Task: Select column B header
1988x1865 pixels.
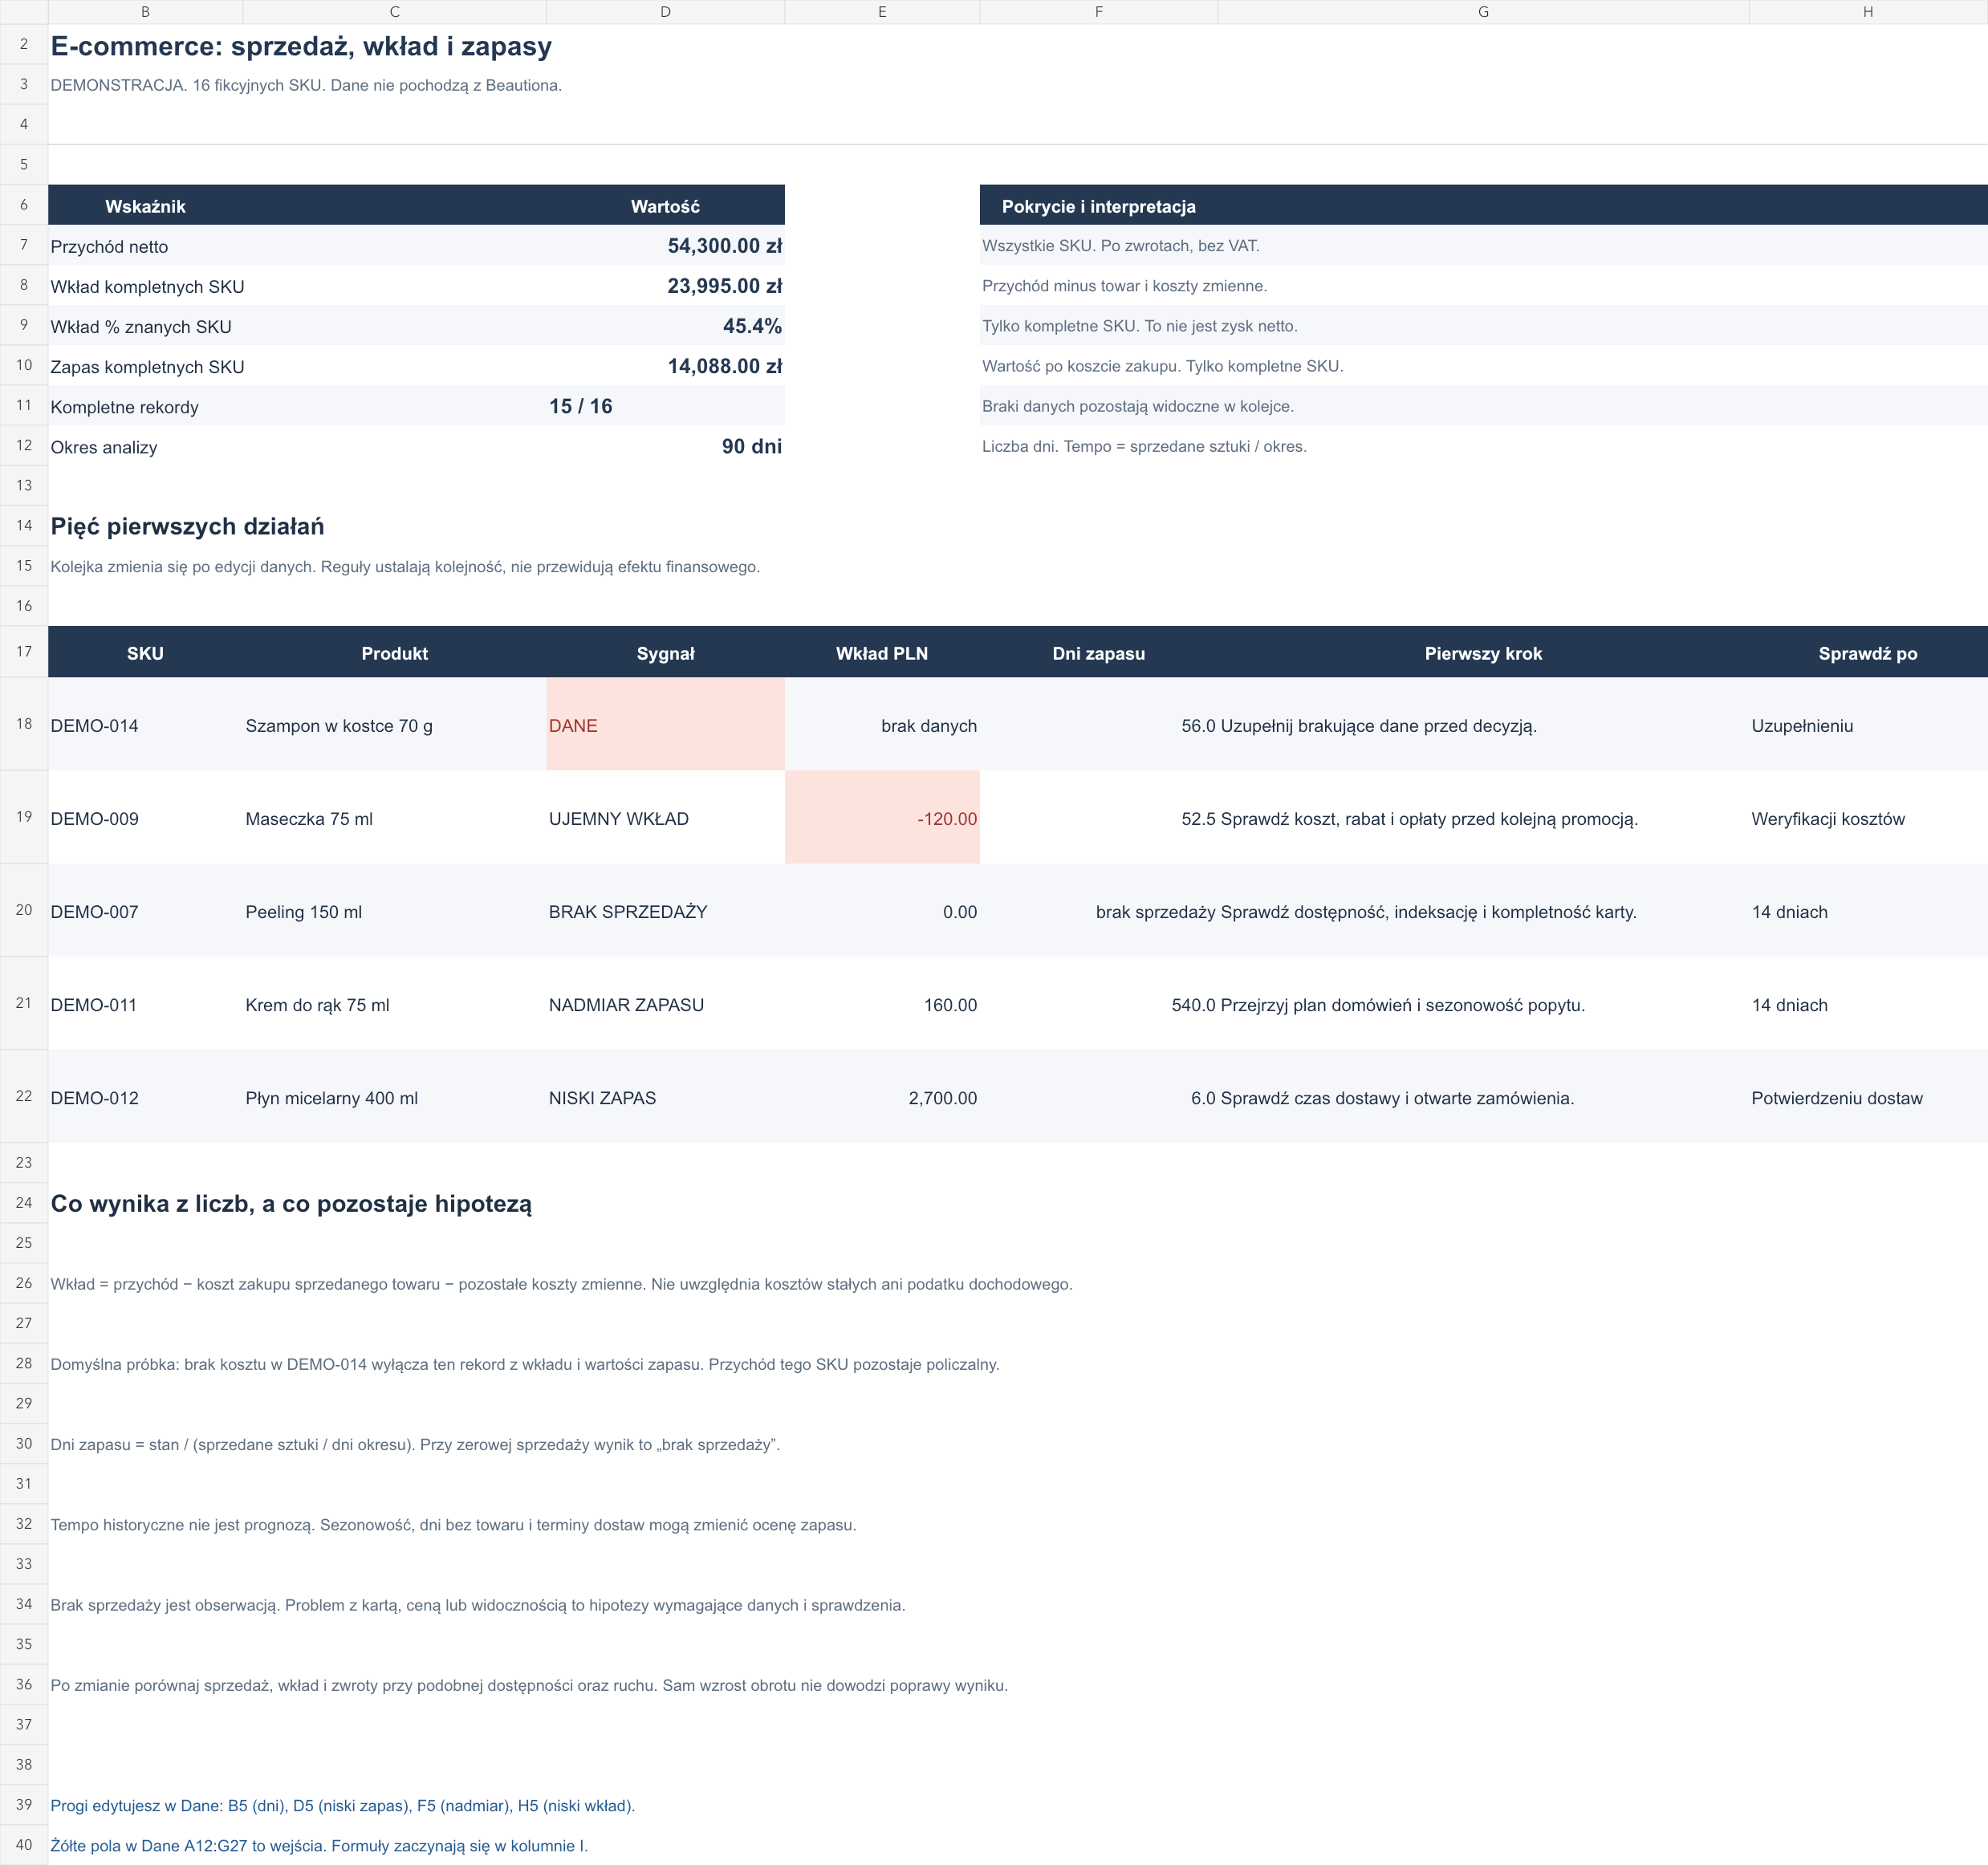Action: coord(145,12)
